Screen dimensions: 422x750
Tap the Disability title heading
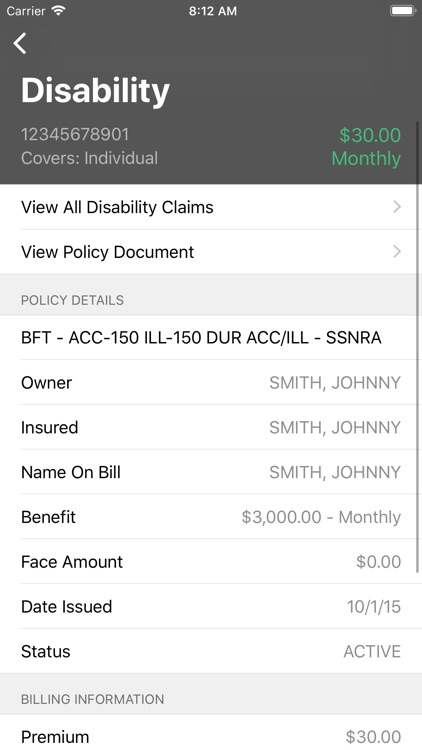pos(95,91)
